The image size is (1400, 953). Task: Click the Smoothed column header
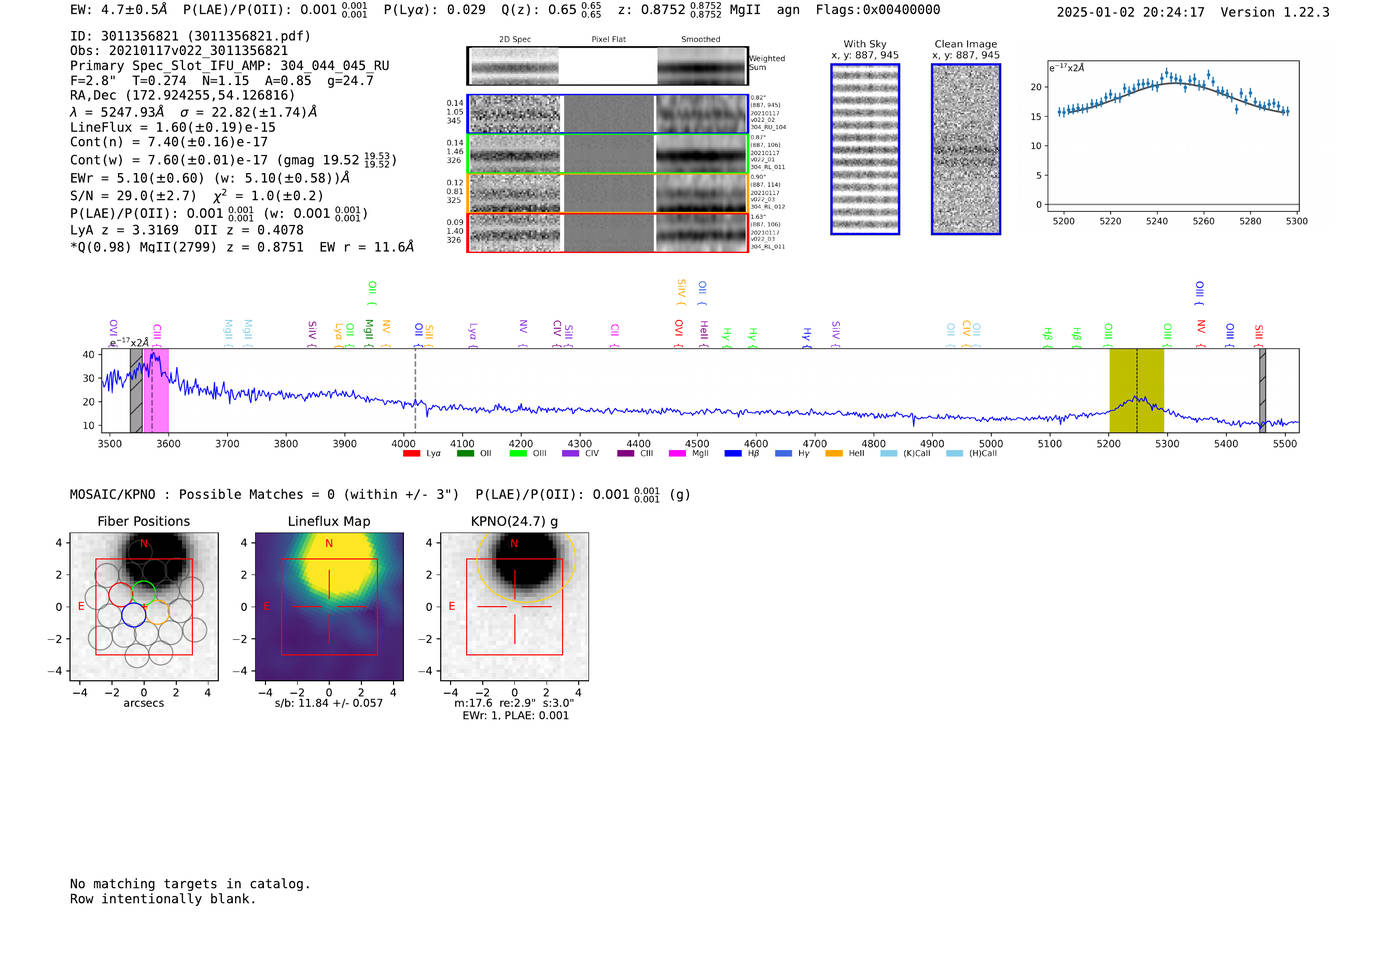701,40
